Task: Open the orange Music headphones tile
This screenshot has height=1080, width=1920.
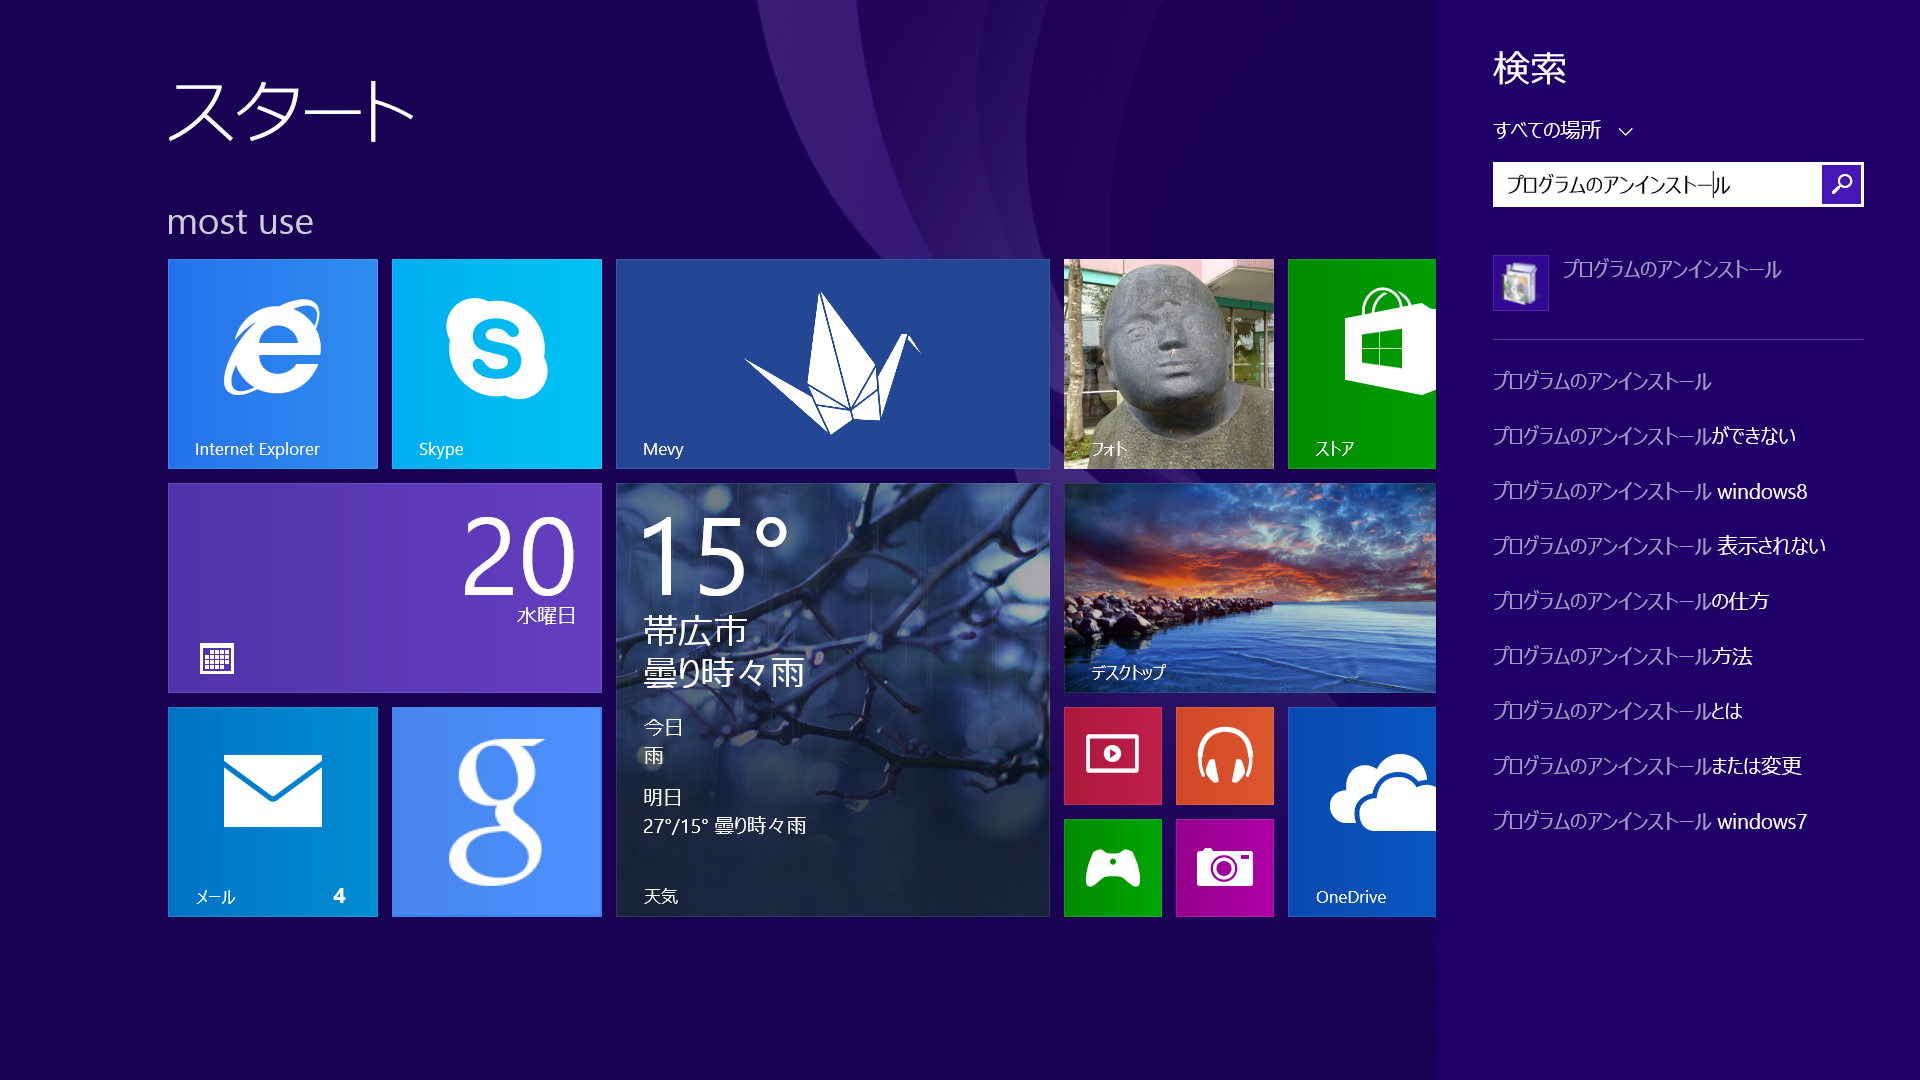Action: click(1224, 755)
